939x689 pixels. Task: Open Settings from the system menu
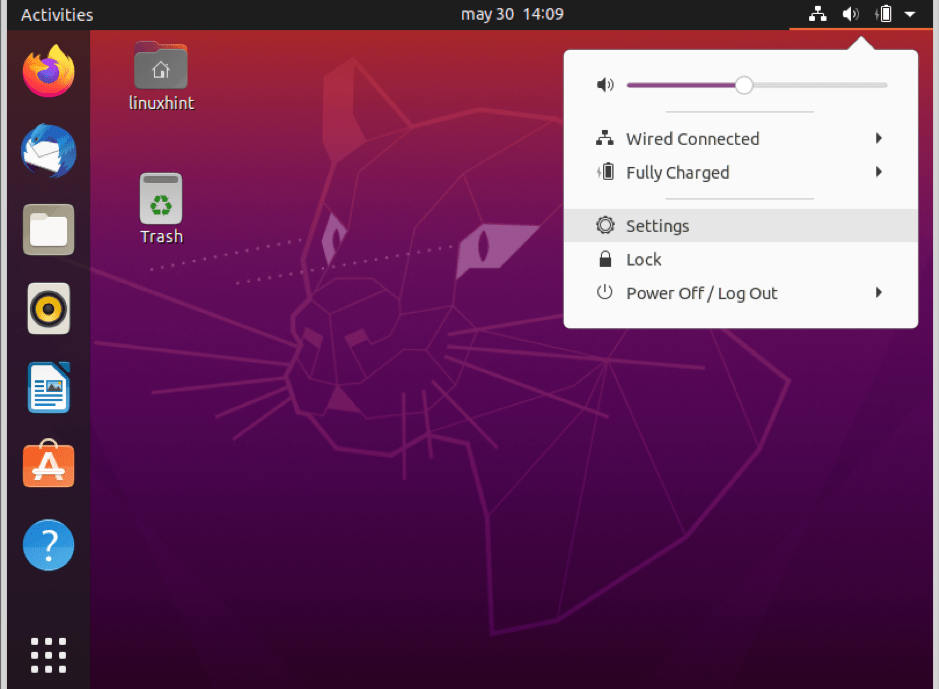pyautogui.click(x=741, y=226)
